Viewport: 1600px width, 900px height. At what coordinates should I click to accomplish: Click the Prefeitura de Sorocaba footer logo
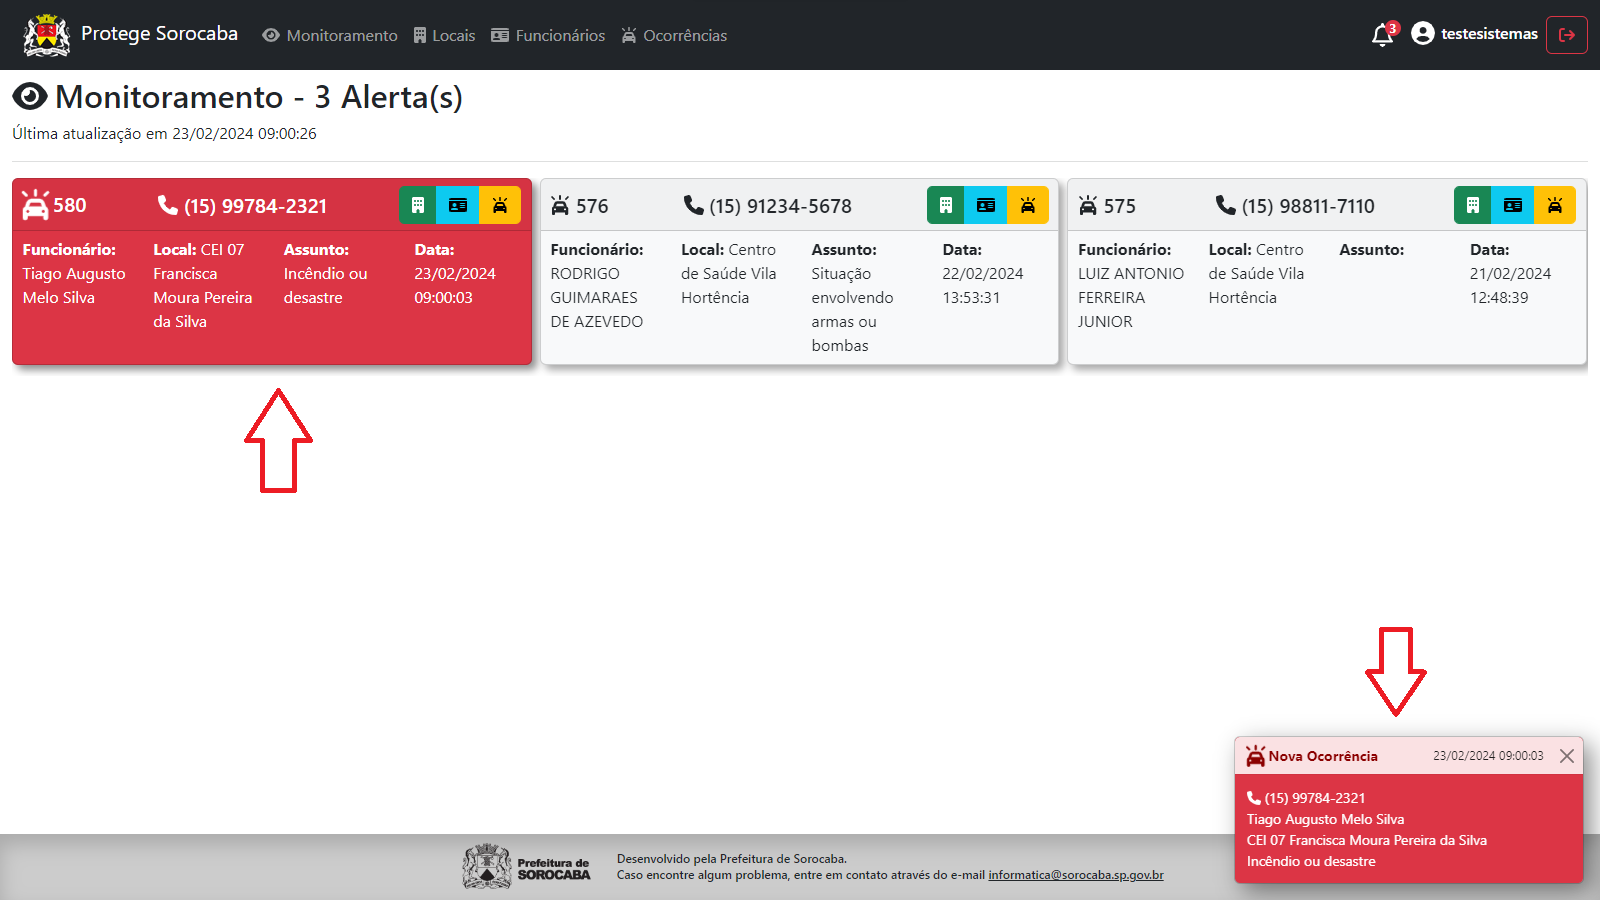(x=527, y=867)
